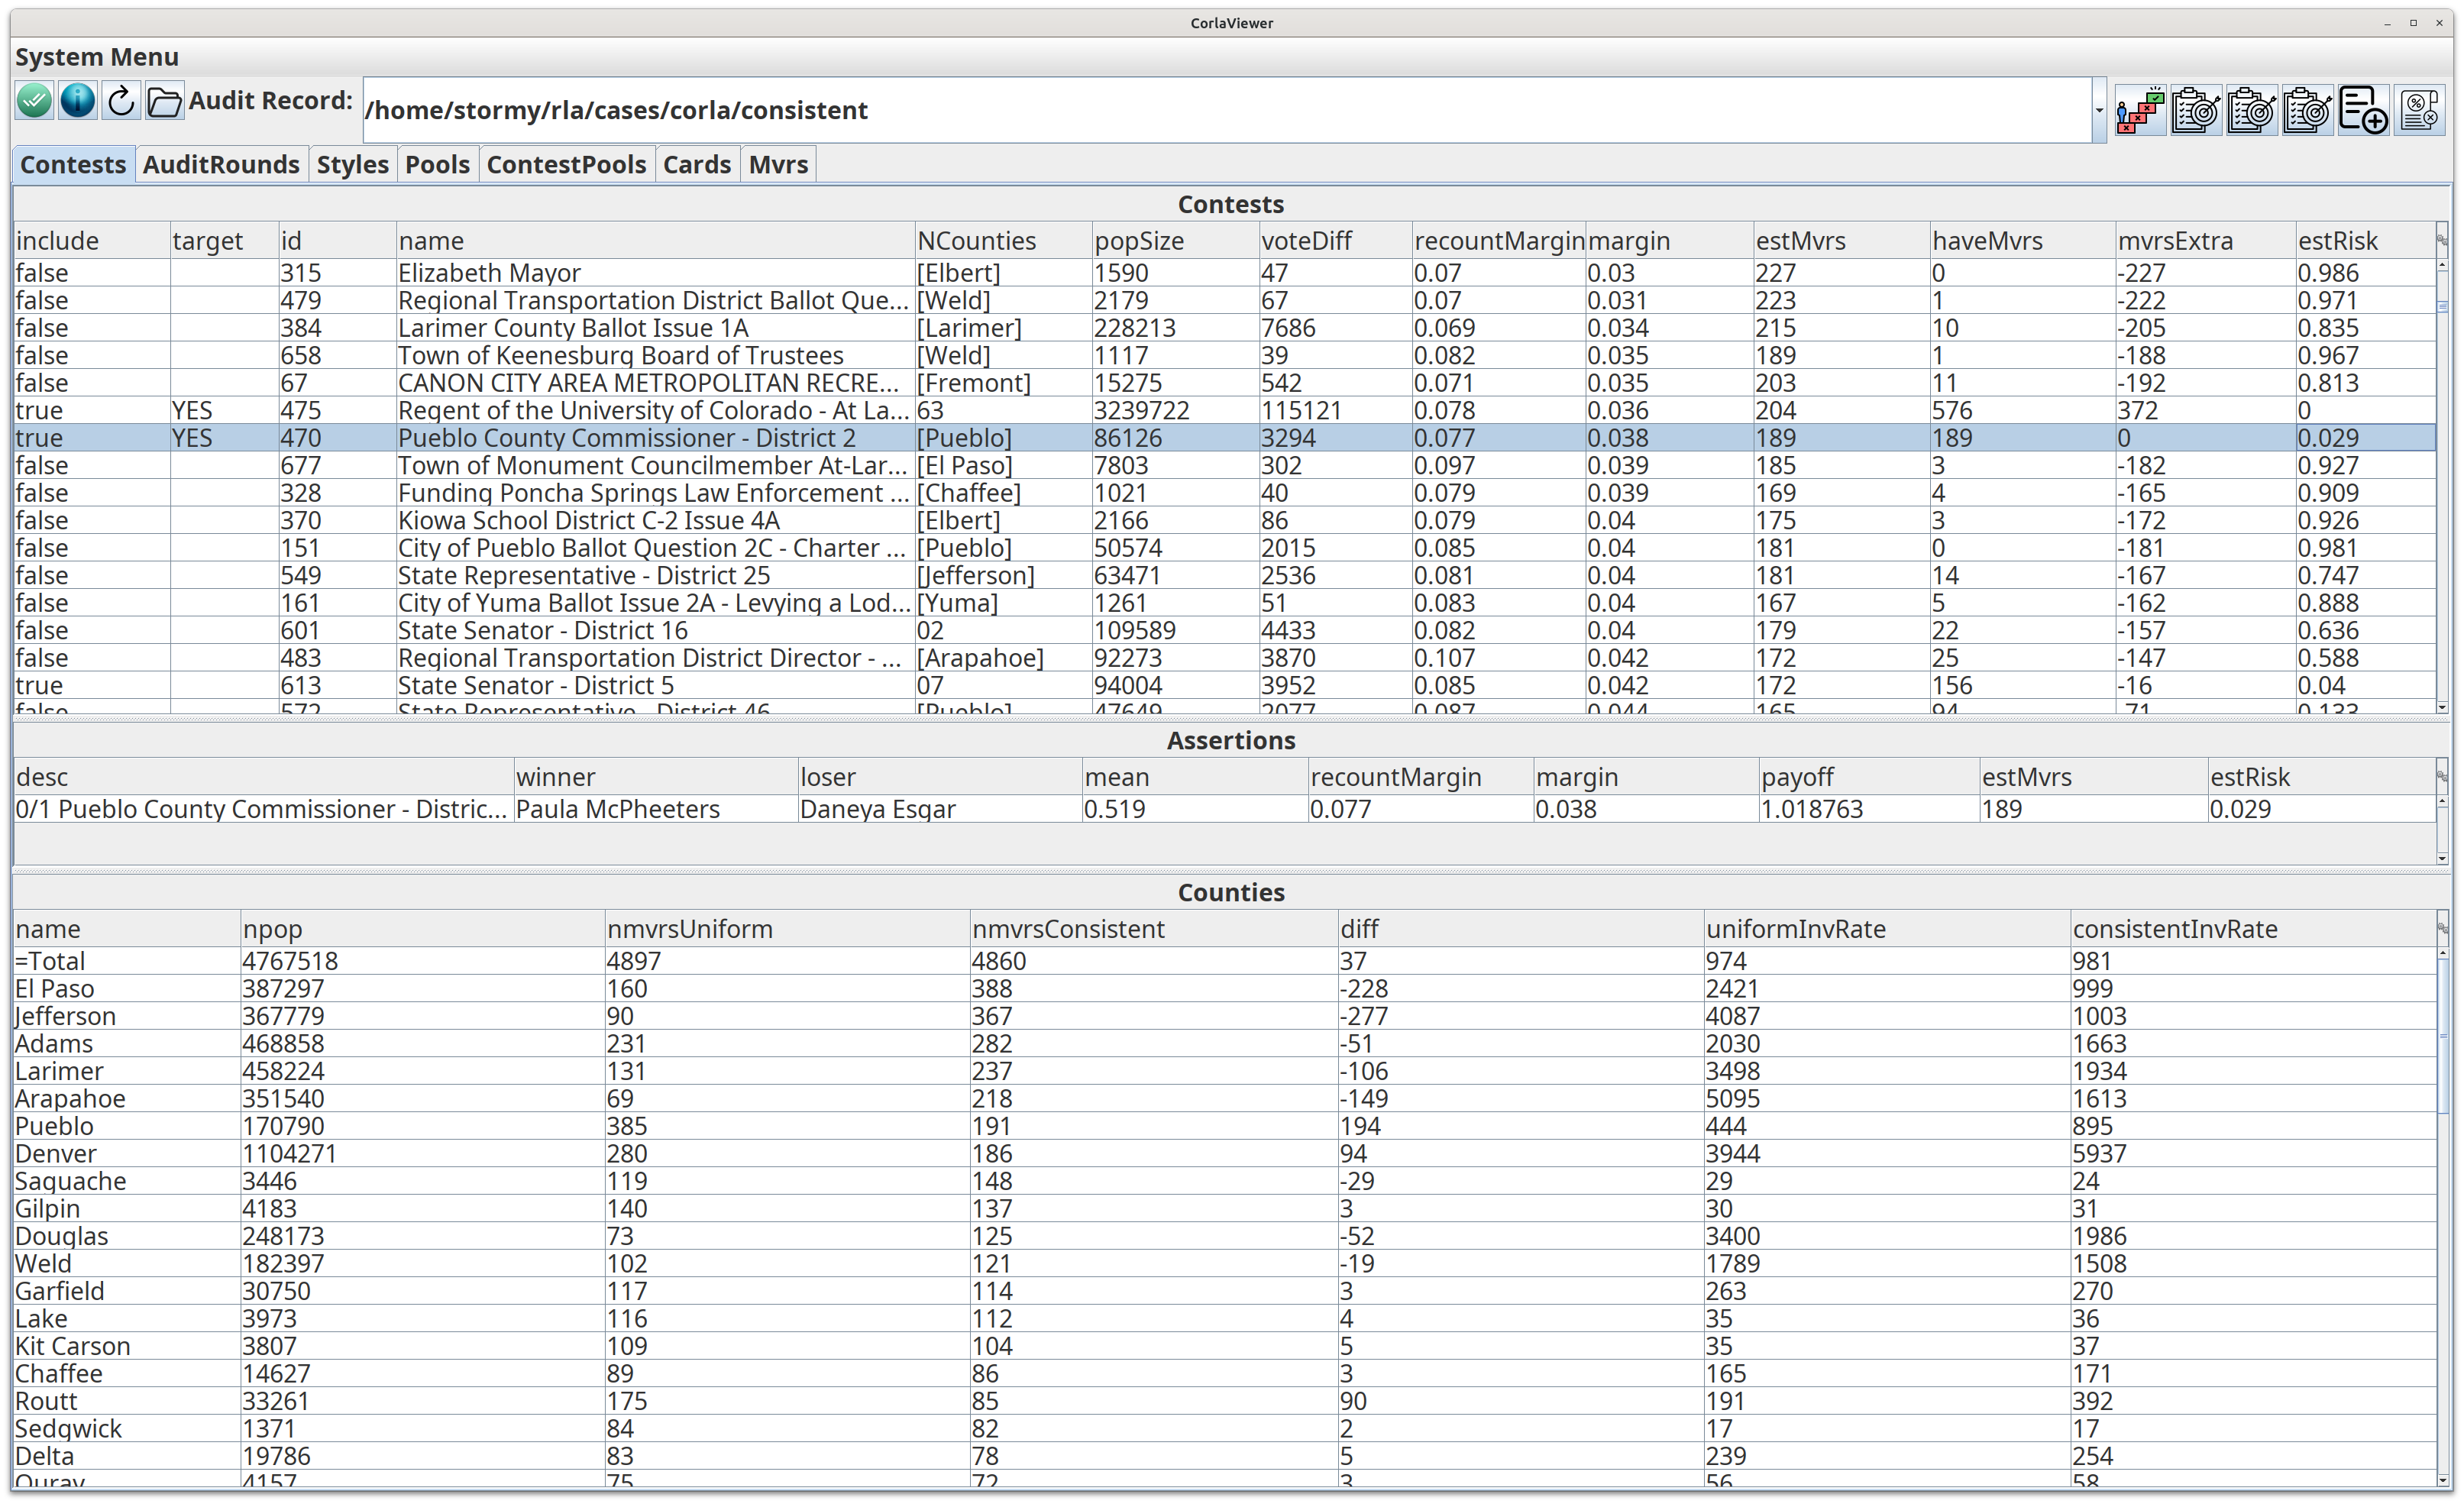
Task: Select the Jefferson county row
Action: pos(1224,1016)
